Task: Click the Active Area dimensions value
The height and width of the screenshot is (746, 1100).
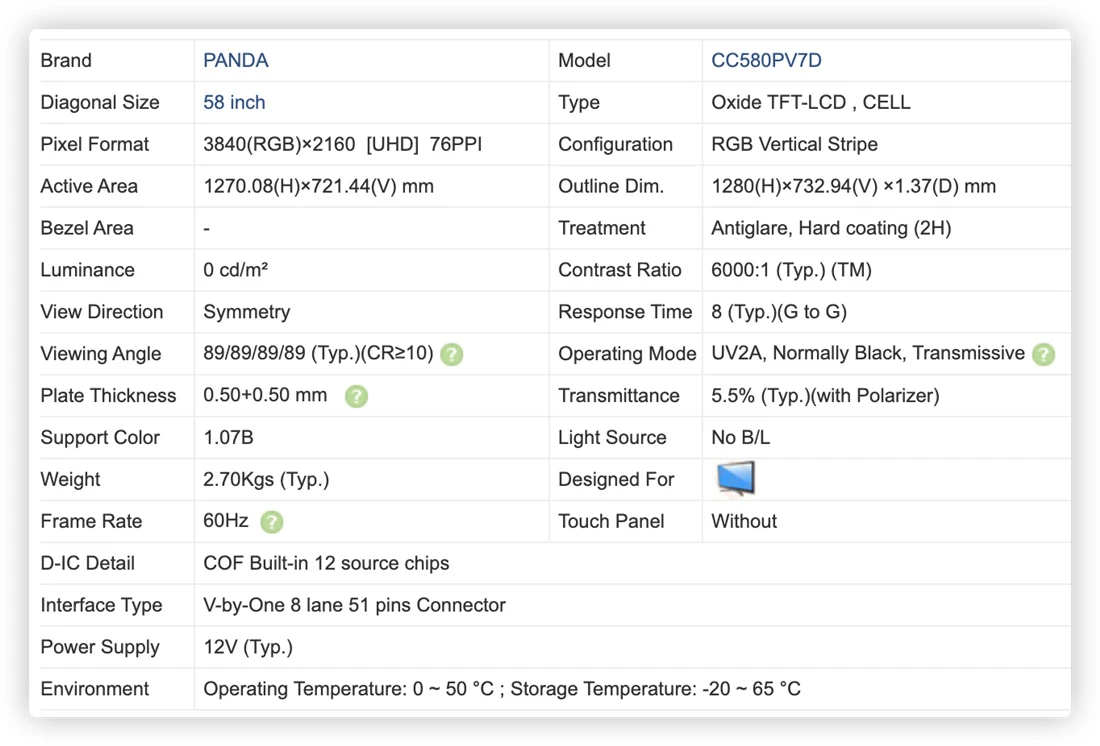Action: (x=318, y=187)
